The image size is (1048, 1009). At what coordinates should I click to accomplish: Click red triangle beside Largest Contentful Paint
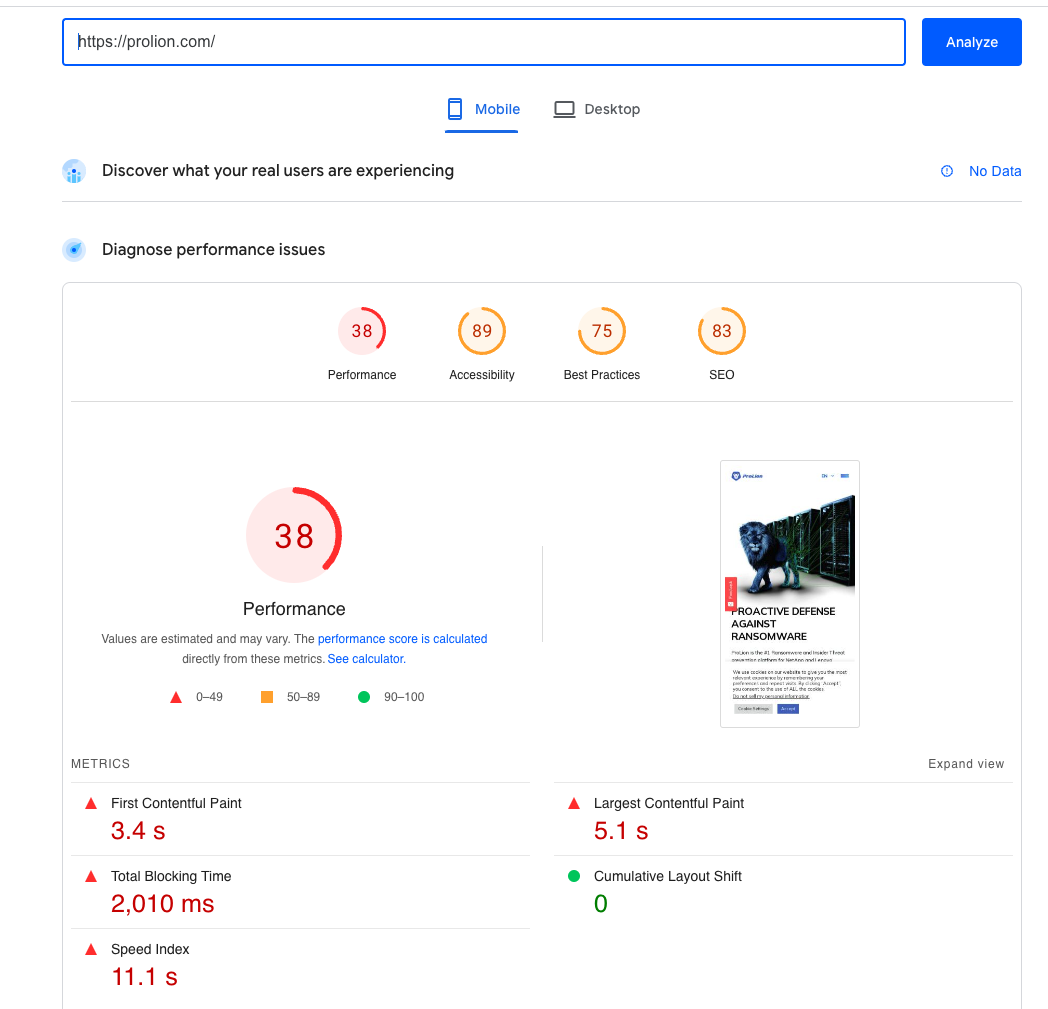coord(573,803)
